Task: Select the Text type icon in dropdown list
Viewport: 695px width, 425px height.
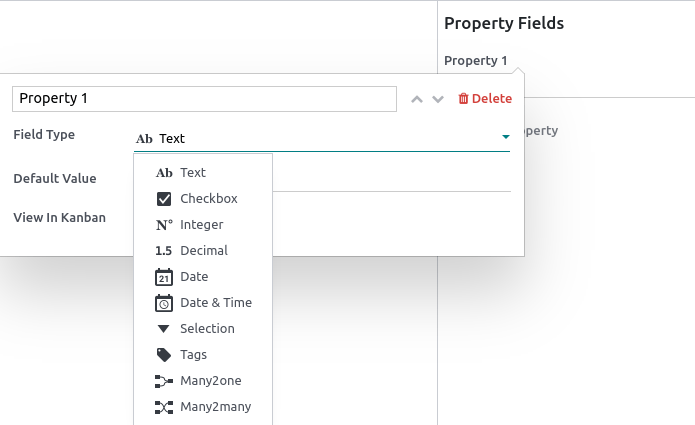Action: click(x=164, y=173)
